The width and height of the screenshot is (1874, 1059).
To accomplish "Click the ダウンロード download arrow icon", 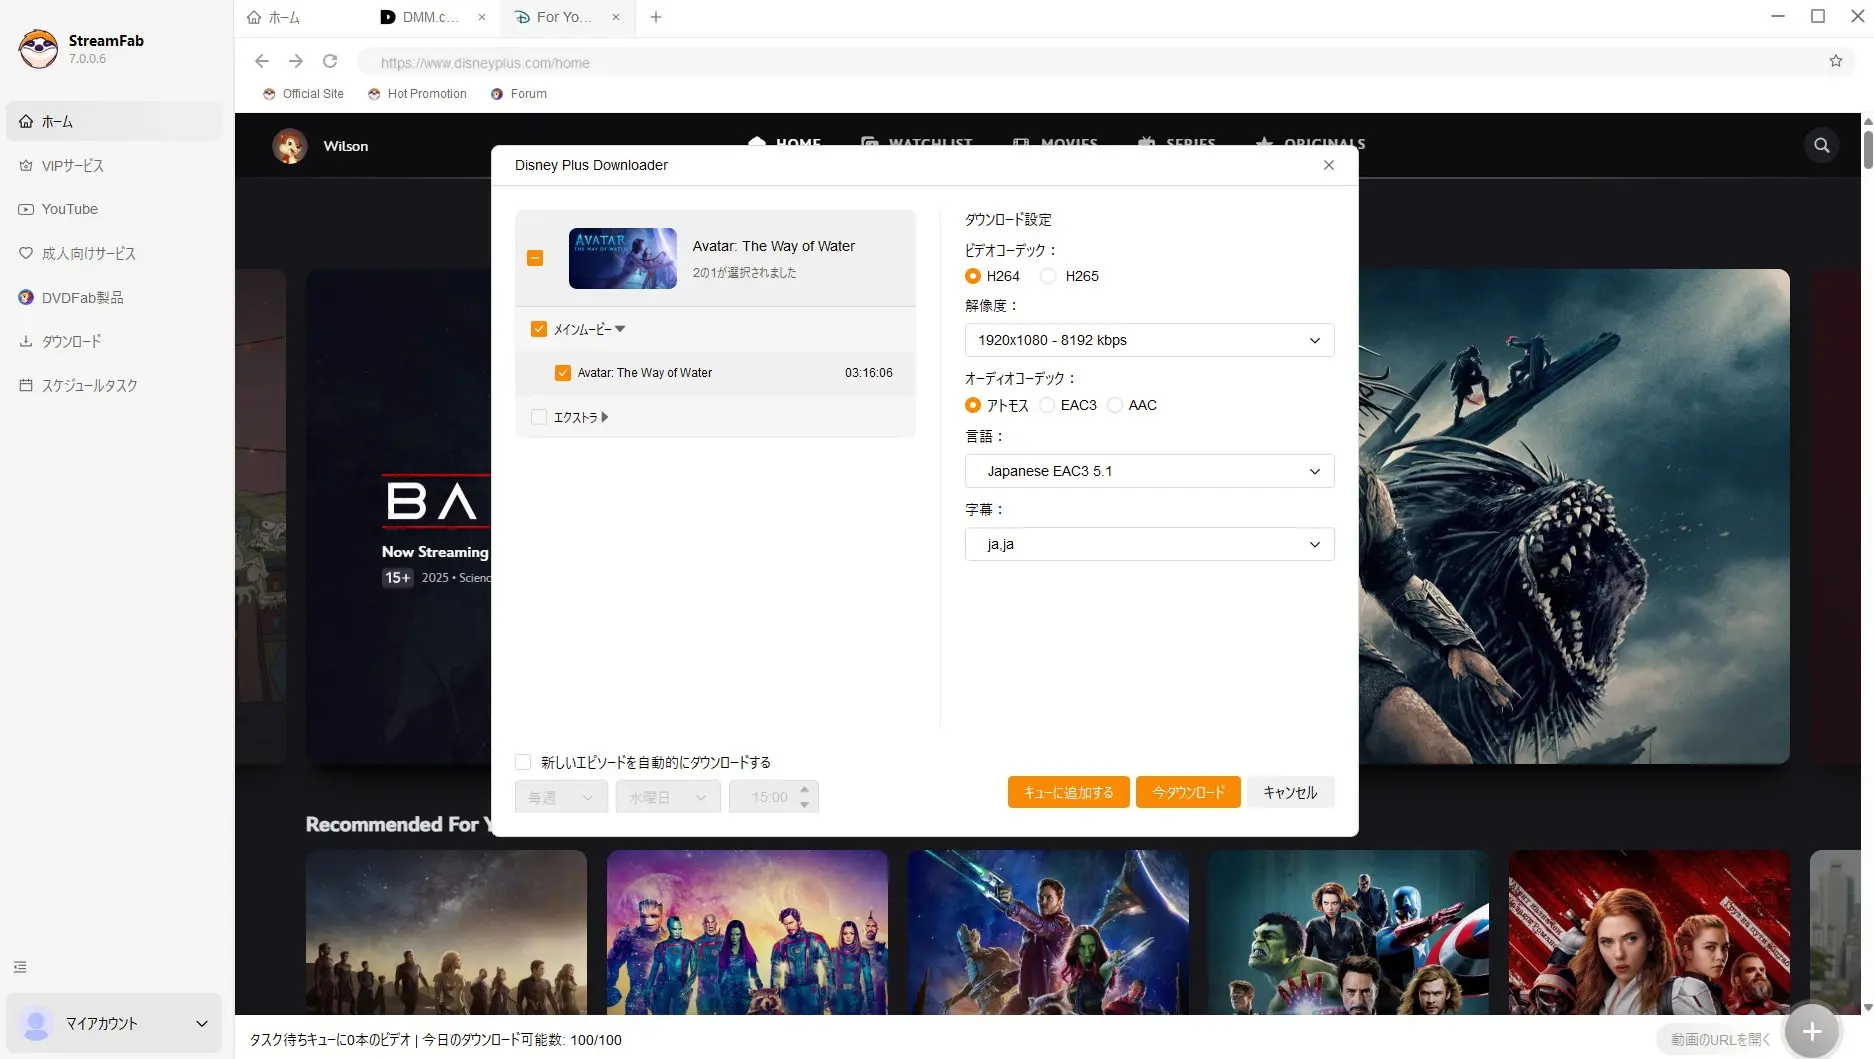I will [26, 341].
